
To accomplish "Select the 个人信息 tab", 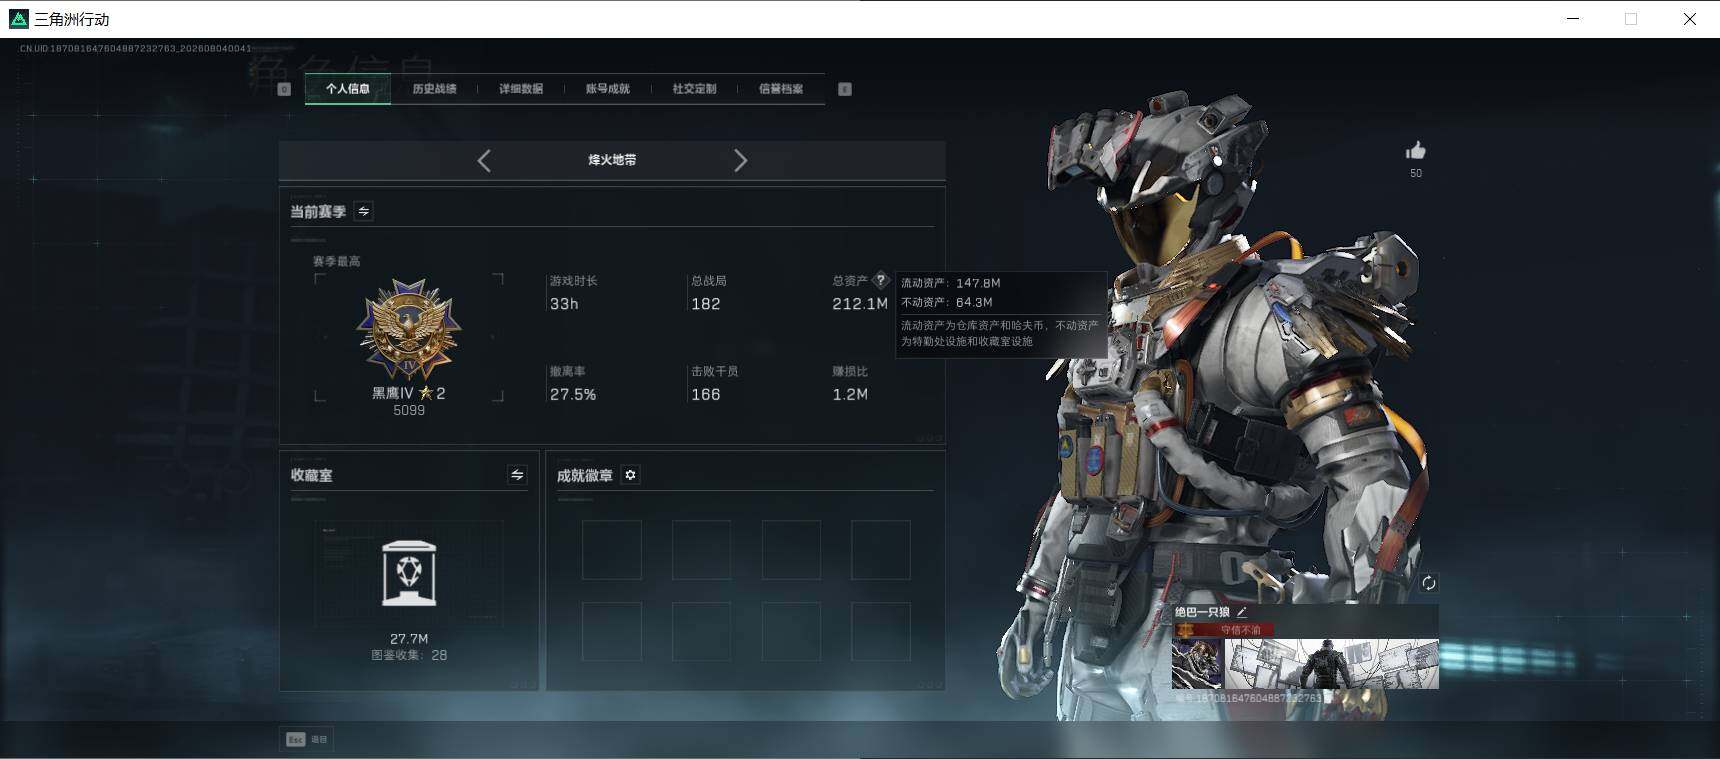I will click(348, 89).
